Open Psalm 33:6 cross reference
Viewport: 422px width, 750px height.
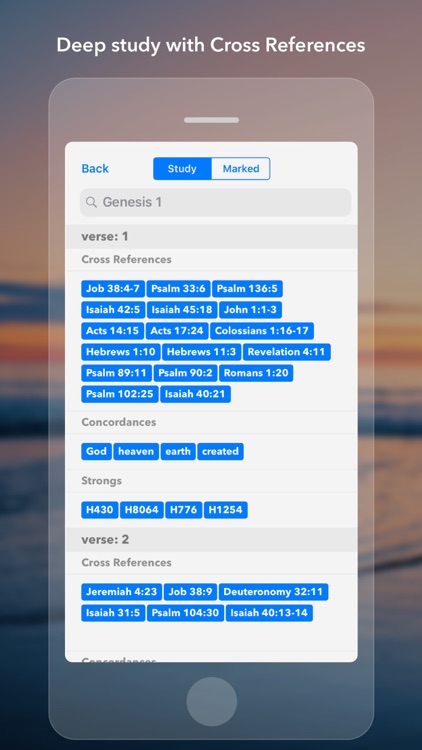178,288
